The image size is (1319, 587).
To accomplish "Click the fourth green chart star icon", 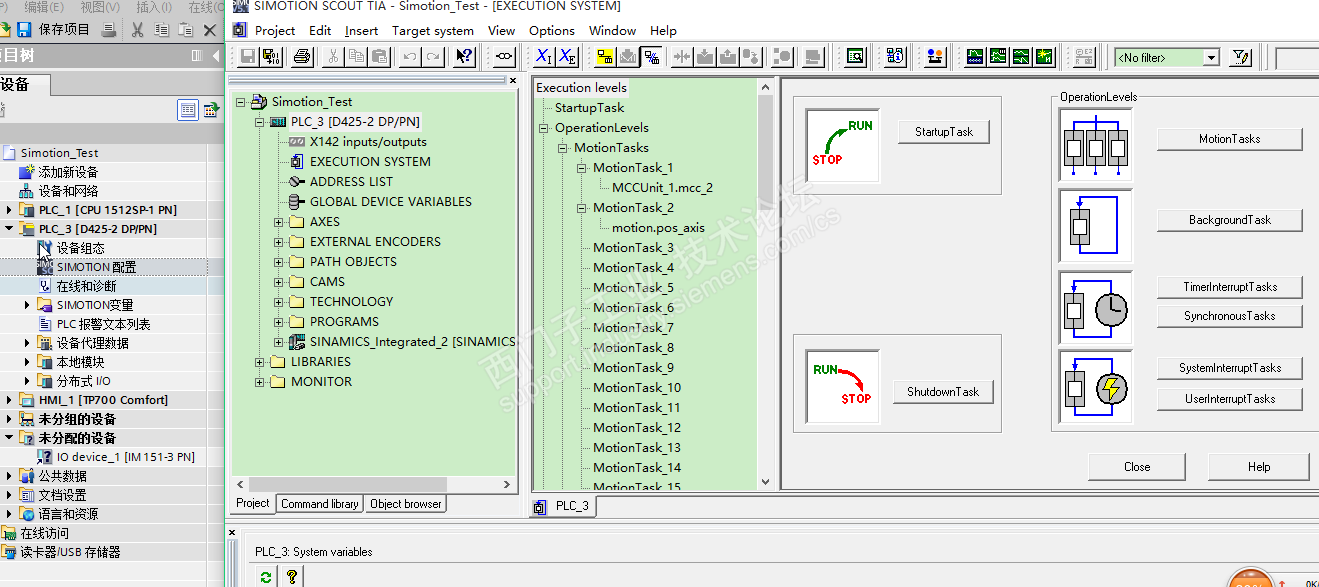I will (x=1044, y=57).
